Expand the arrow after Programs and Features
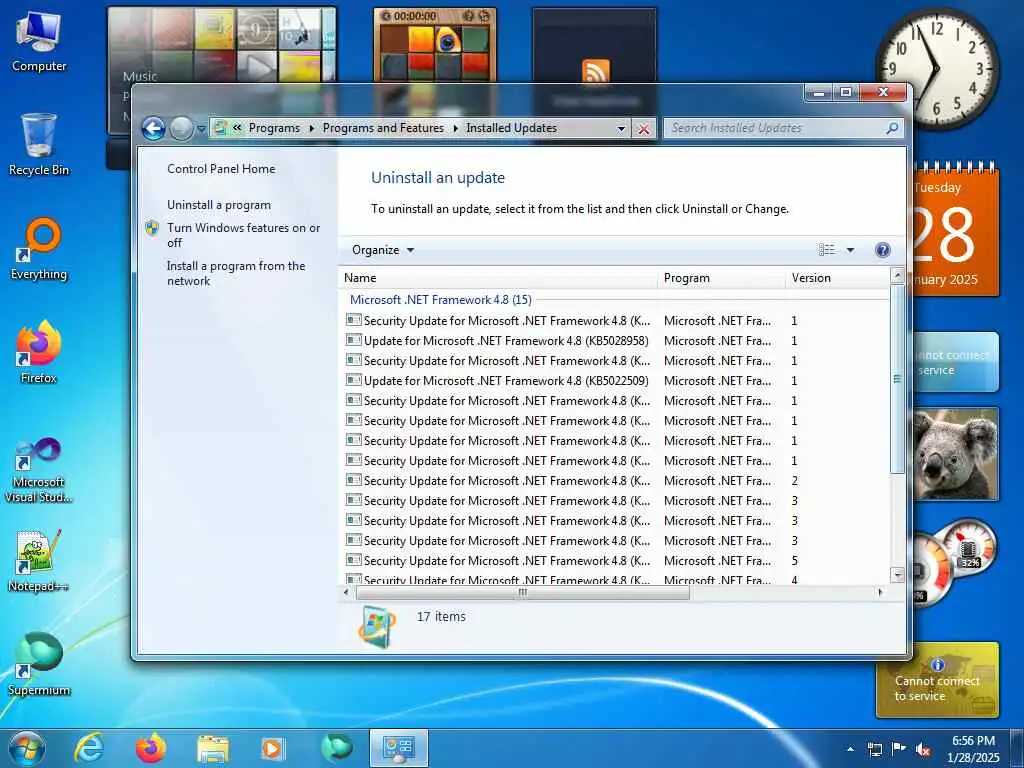This screenshot has height=768, width=1024. pyautogui.click(x=456, y=129)
